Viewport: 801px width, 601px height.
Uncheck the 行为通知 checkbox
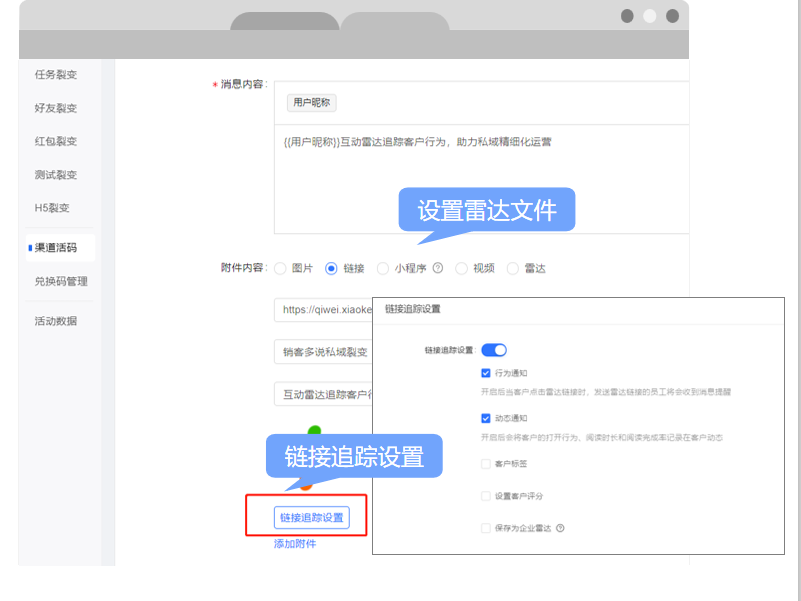486,373
